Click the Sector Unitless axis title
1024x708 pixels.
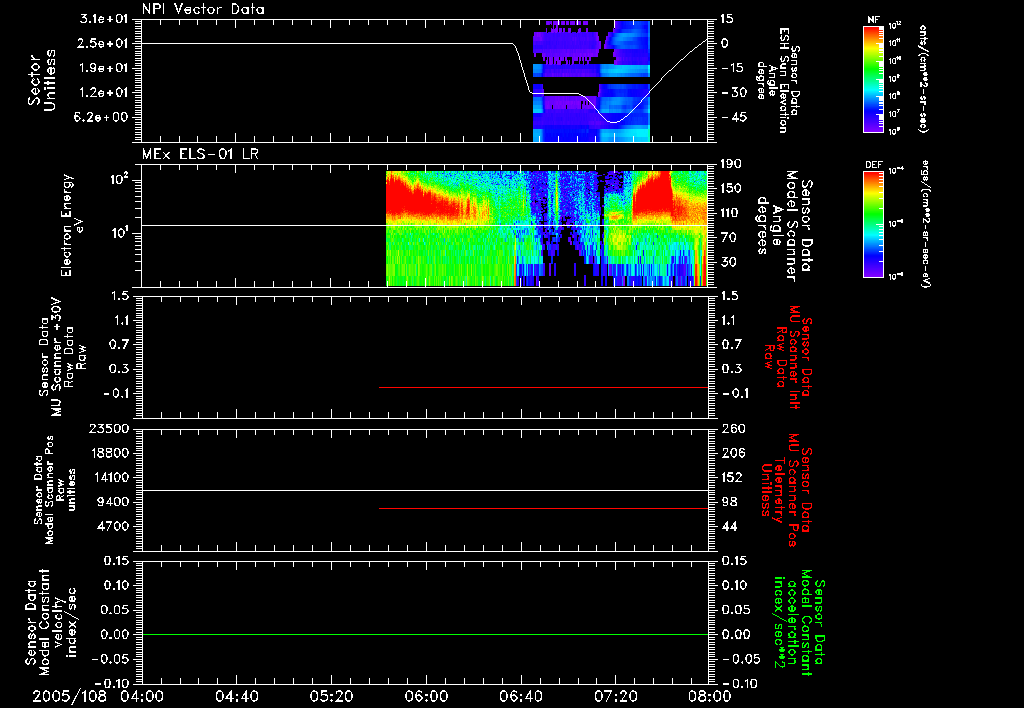click(42, 80)
